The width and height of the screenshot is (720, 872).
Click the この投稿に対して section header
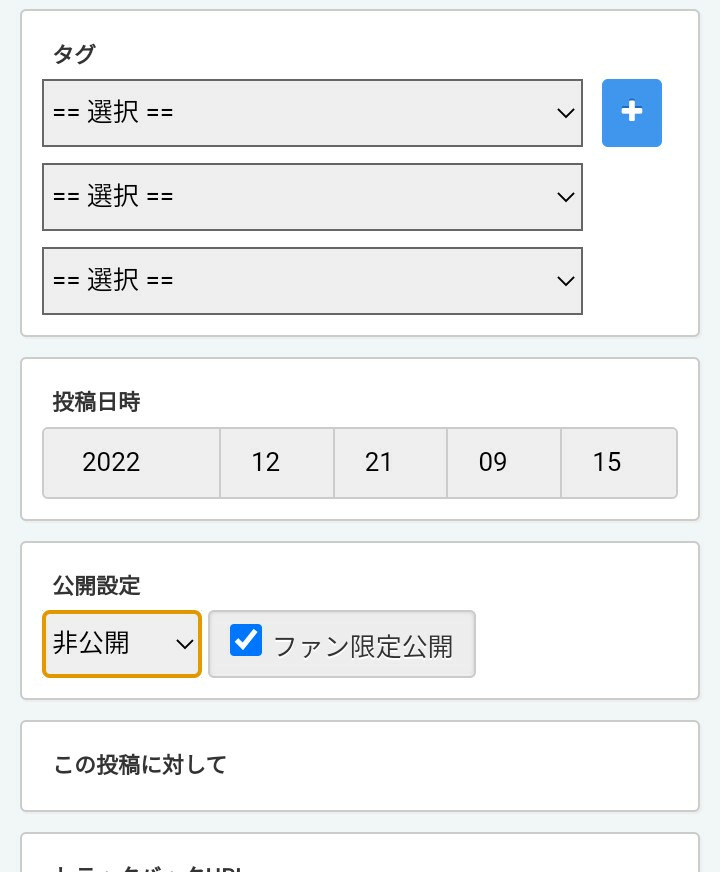point(140,766)
